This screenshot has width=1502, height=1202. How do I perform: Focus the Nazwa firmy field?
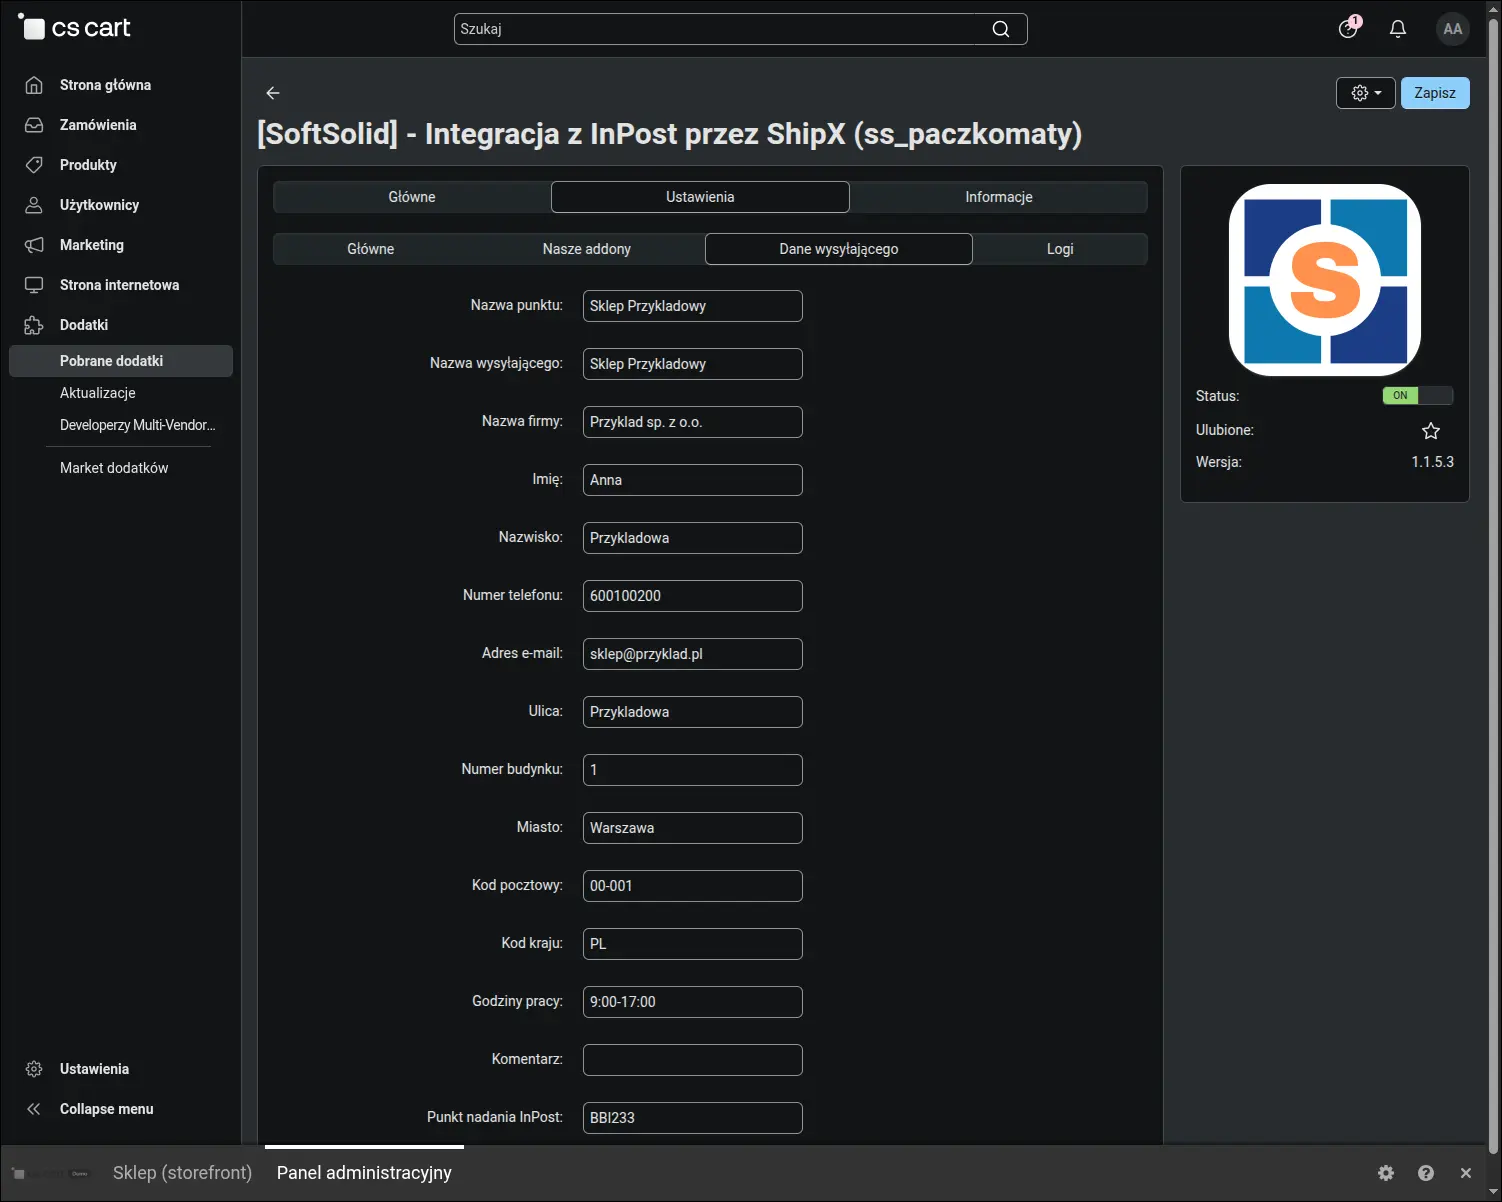pyautogui.click(x=693, y=422)
